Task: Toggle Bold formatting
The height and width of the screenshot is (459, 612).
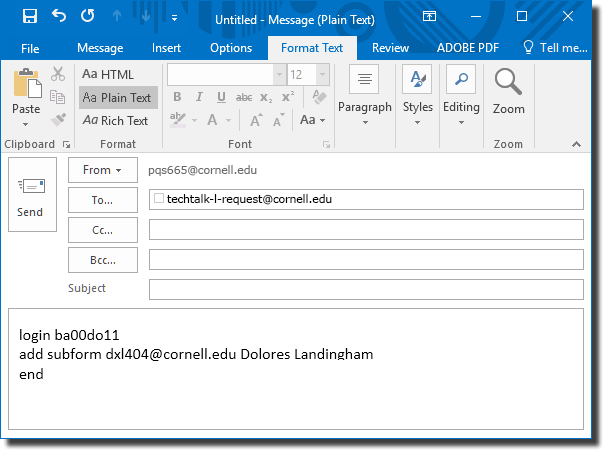Action: coord(177,97)
